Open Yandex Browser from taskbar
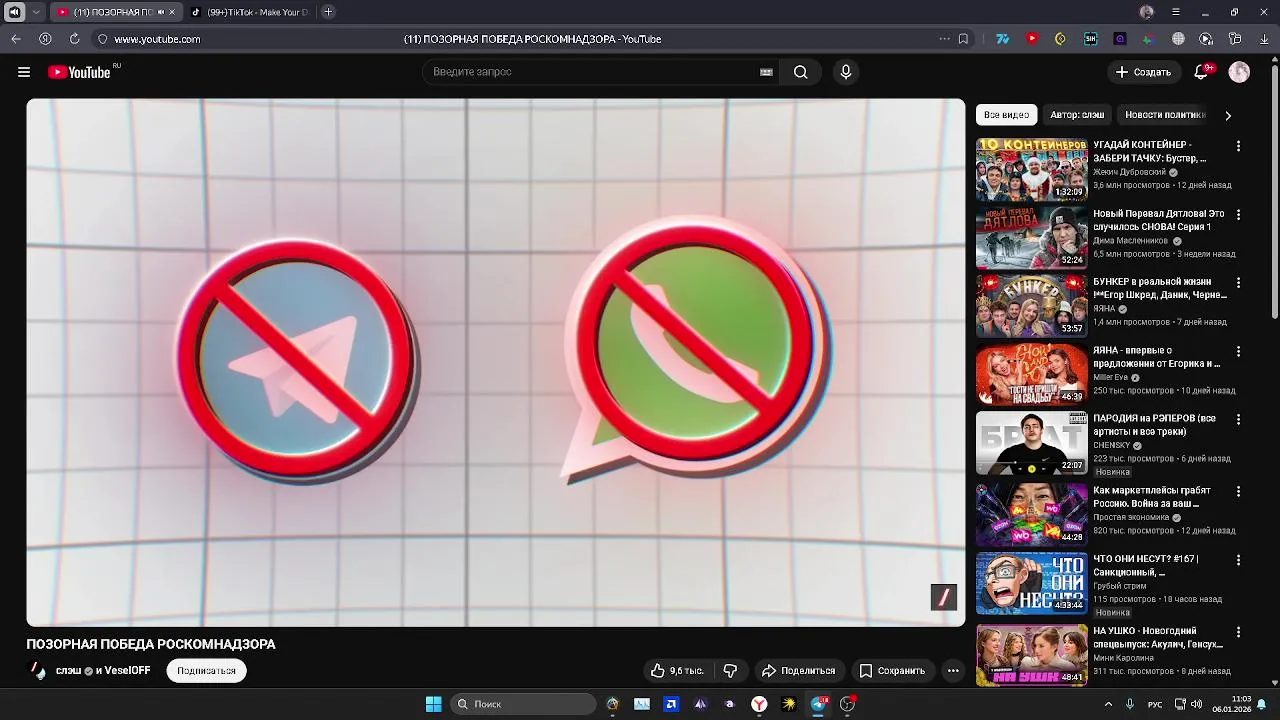The width and height of the screenshot is (1280, 720). [760, 704]
